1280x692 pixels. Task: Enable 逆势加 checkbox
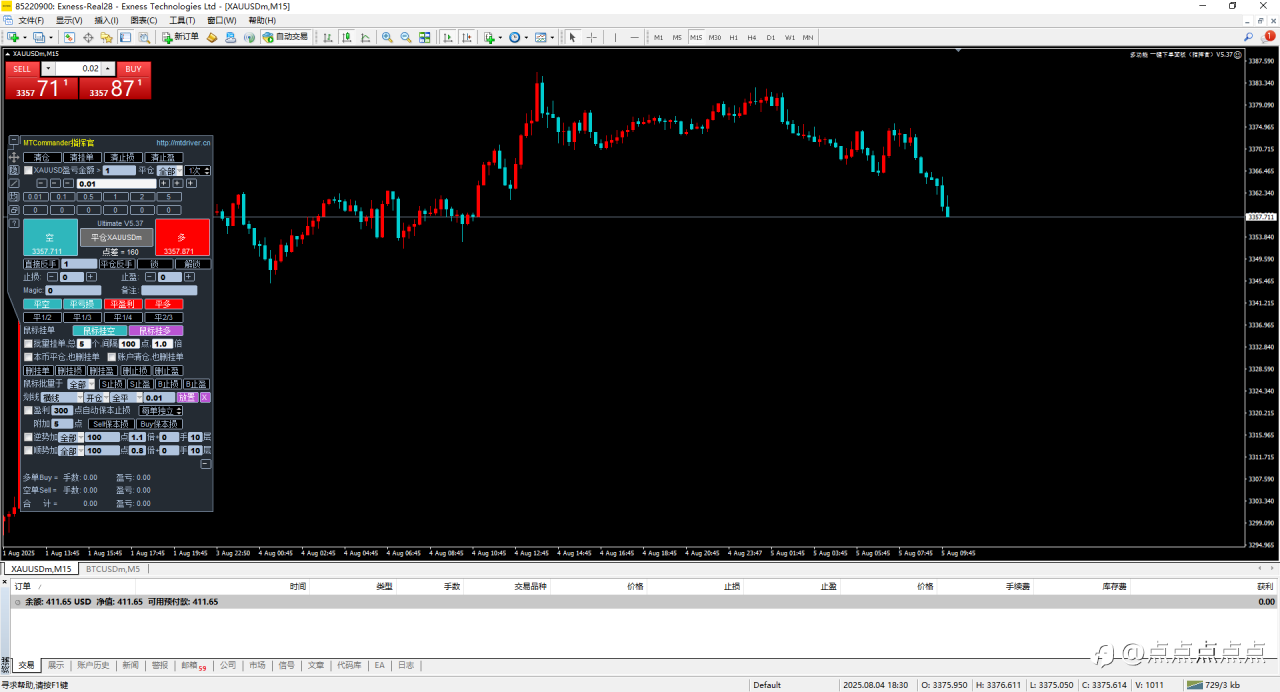pyautogui.click(x=28, y=437)
